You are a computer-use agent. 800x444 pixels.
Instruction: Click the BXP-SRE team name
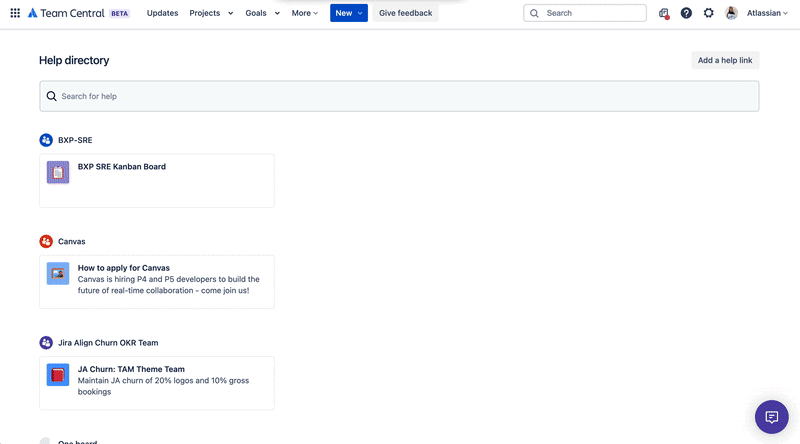click(75, 140)
